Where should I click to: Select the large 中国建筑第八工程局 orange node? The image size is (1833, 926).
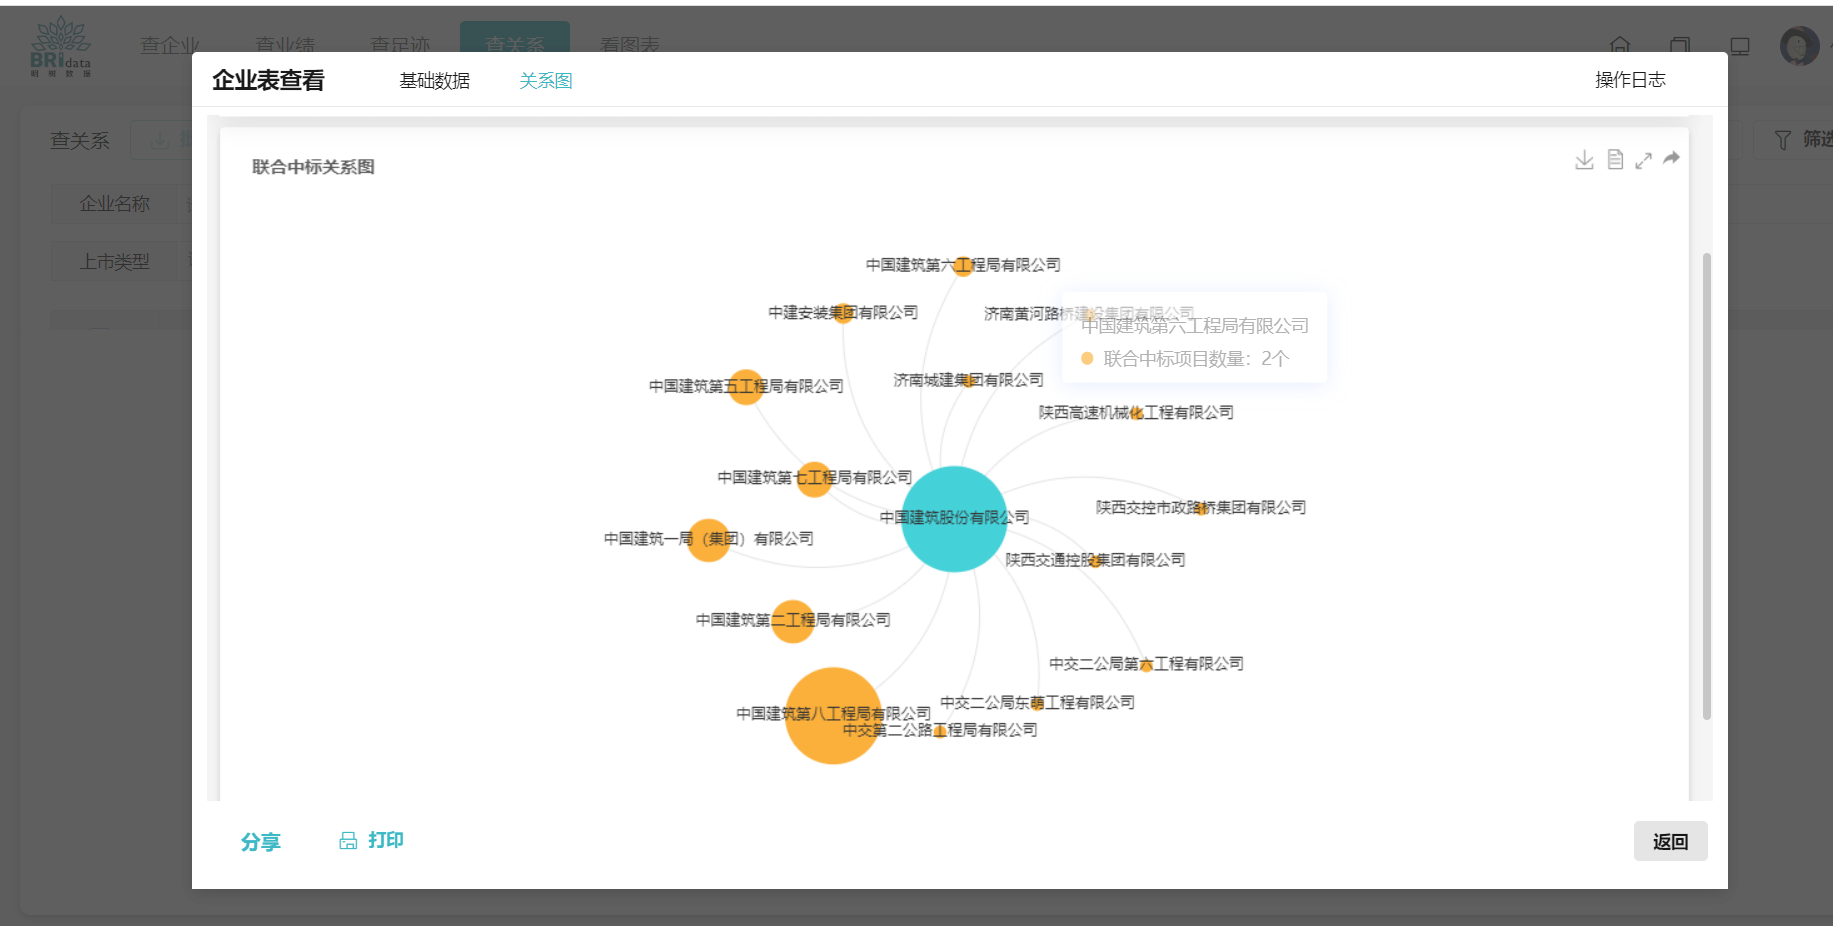[833, 716]
